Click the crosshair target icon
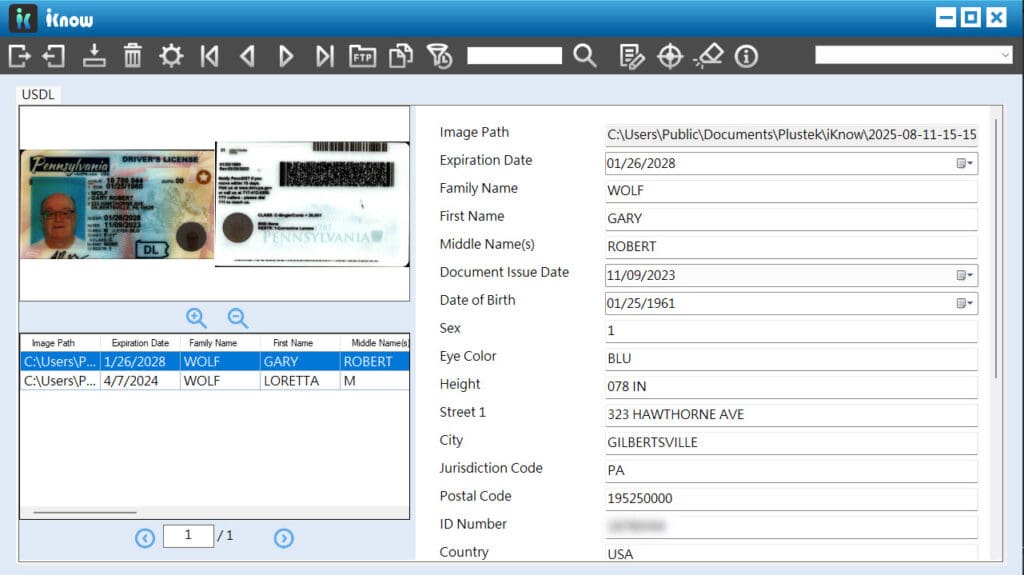Viewport: 1024px width, 575px height. 670,56
